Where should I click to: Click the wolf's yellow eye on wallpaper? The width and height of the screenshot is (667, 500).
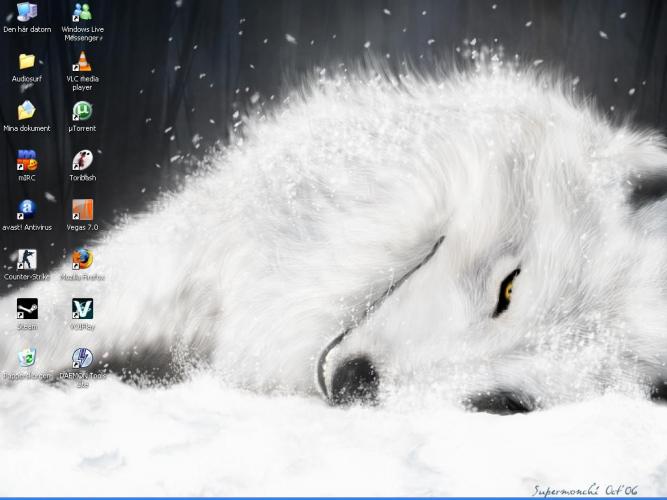507,289
